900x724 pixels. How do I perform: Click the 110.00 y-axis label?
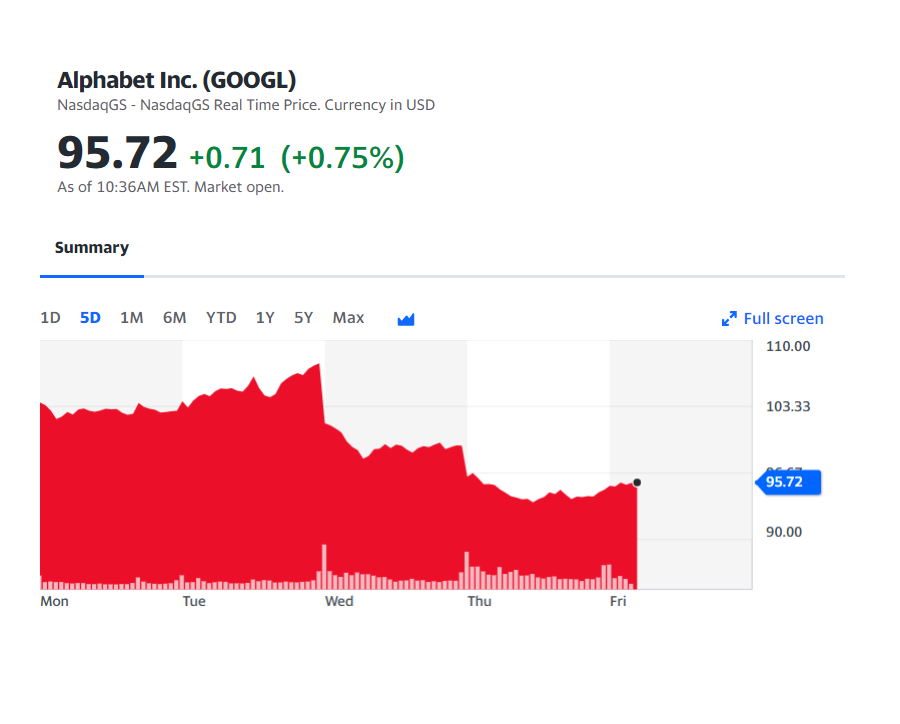[788, 346]
